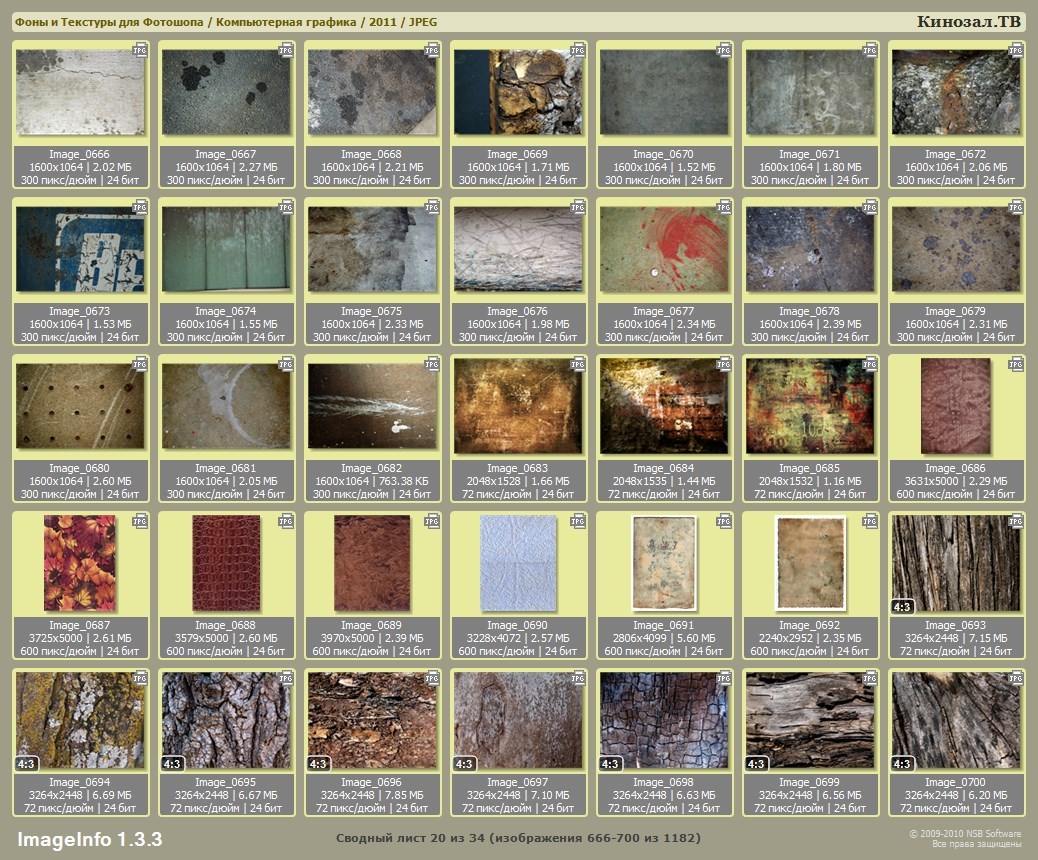The image size is (1038, 860).
Task: Click the JPG file icon on Image_0672
Action: pyautogui.click(x=1015, y=49)
